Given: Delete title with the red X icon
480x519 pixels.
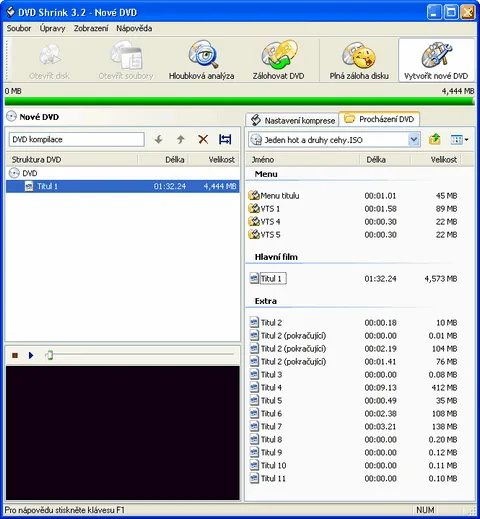Looking at the screenshot, I should [203, 139].
